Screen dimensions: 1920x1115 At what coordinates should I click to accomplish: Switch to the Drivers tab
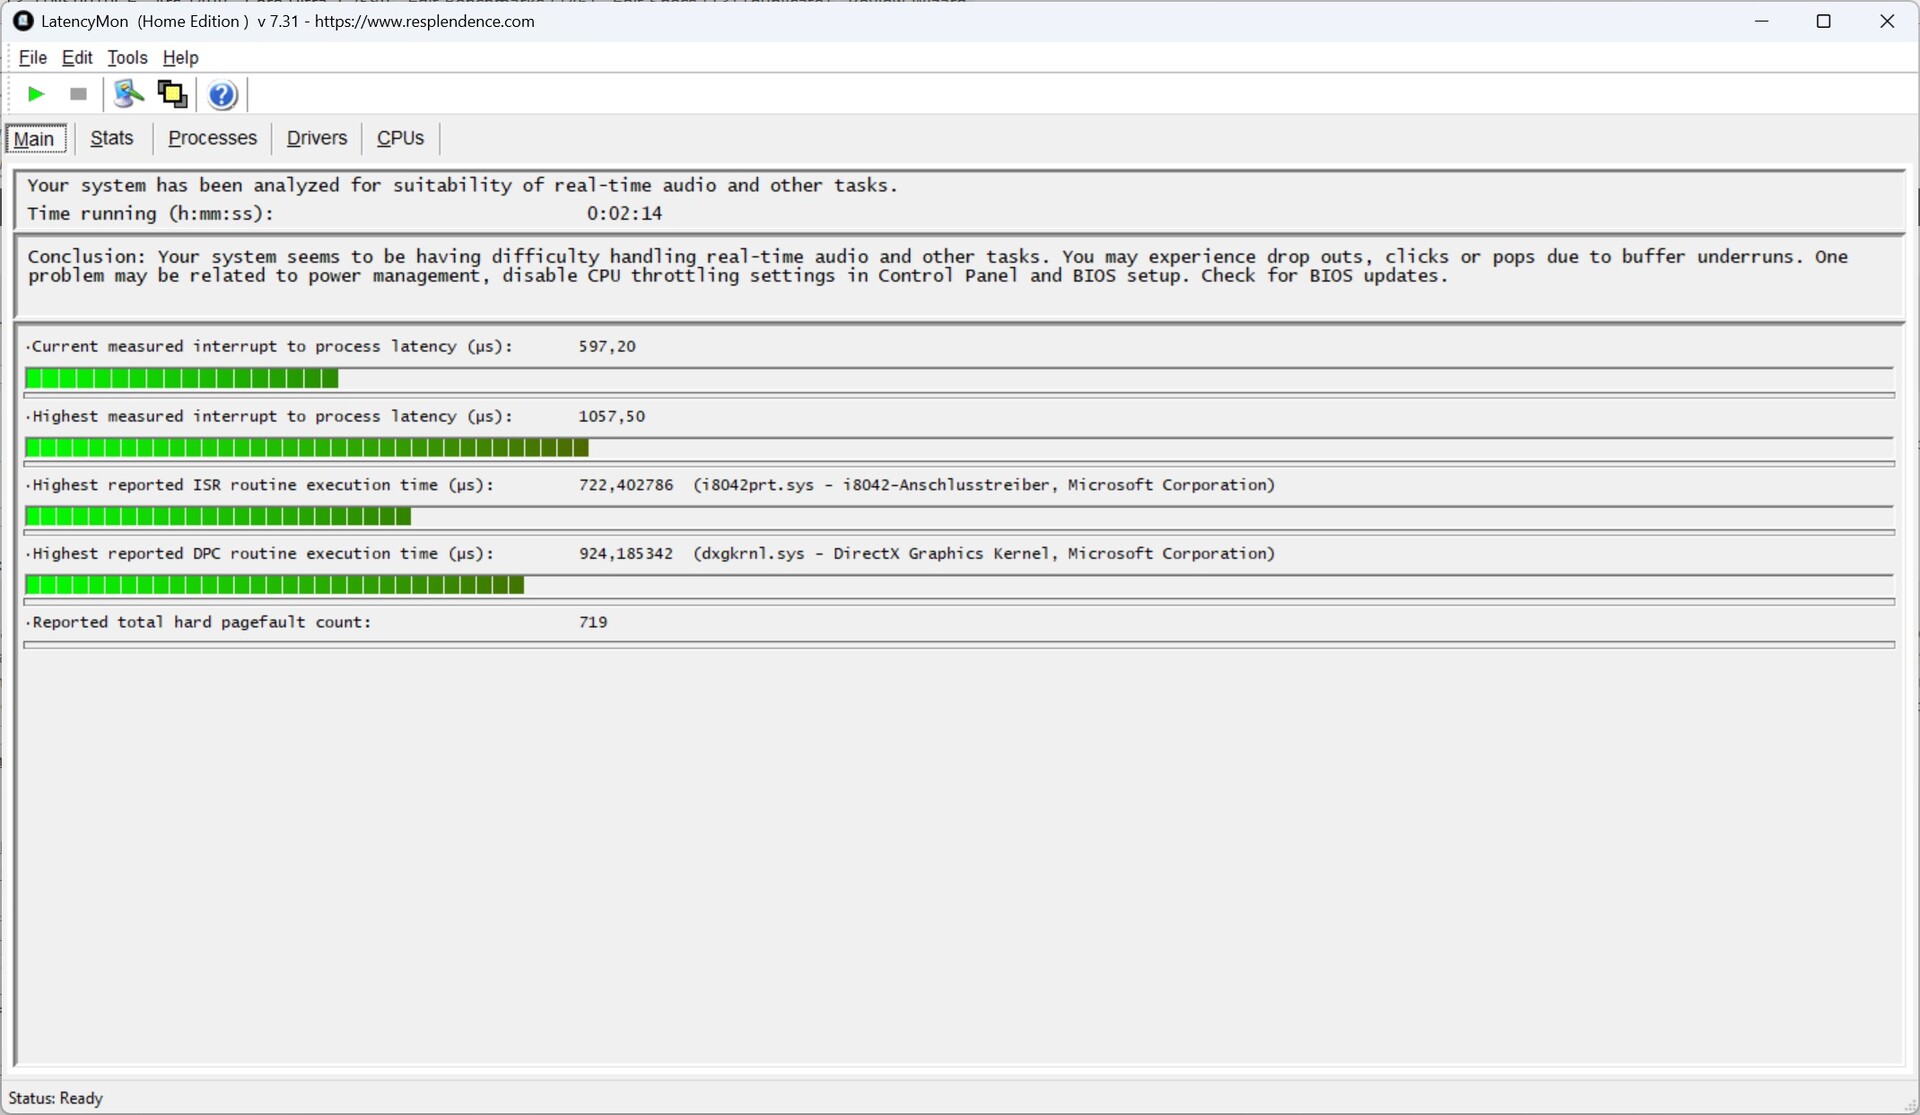tap(316, 138)
